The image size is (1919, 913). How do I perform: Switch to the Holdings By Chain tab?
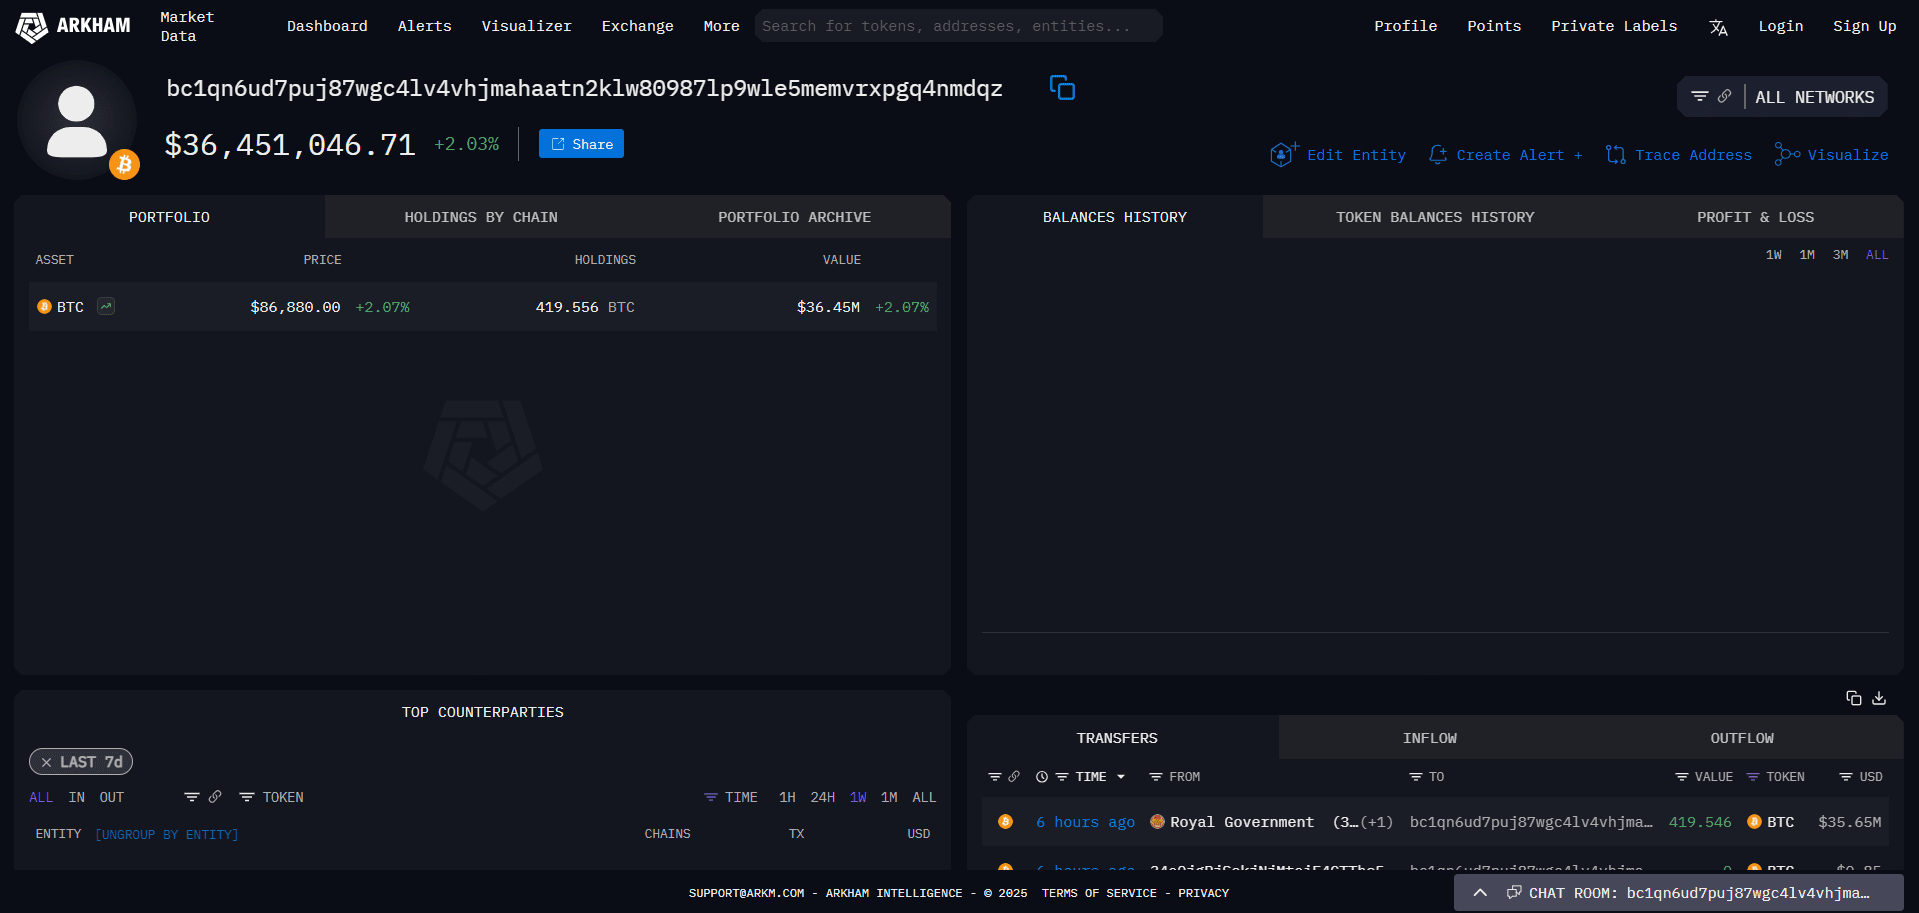[481, 217]
